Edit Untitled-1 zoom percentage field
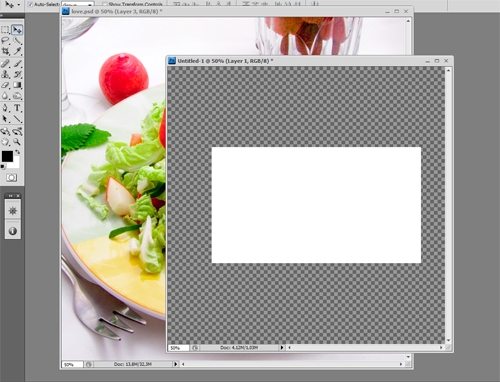The height and width of the screenshot is (382, 500). pos(178,348)
